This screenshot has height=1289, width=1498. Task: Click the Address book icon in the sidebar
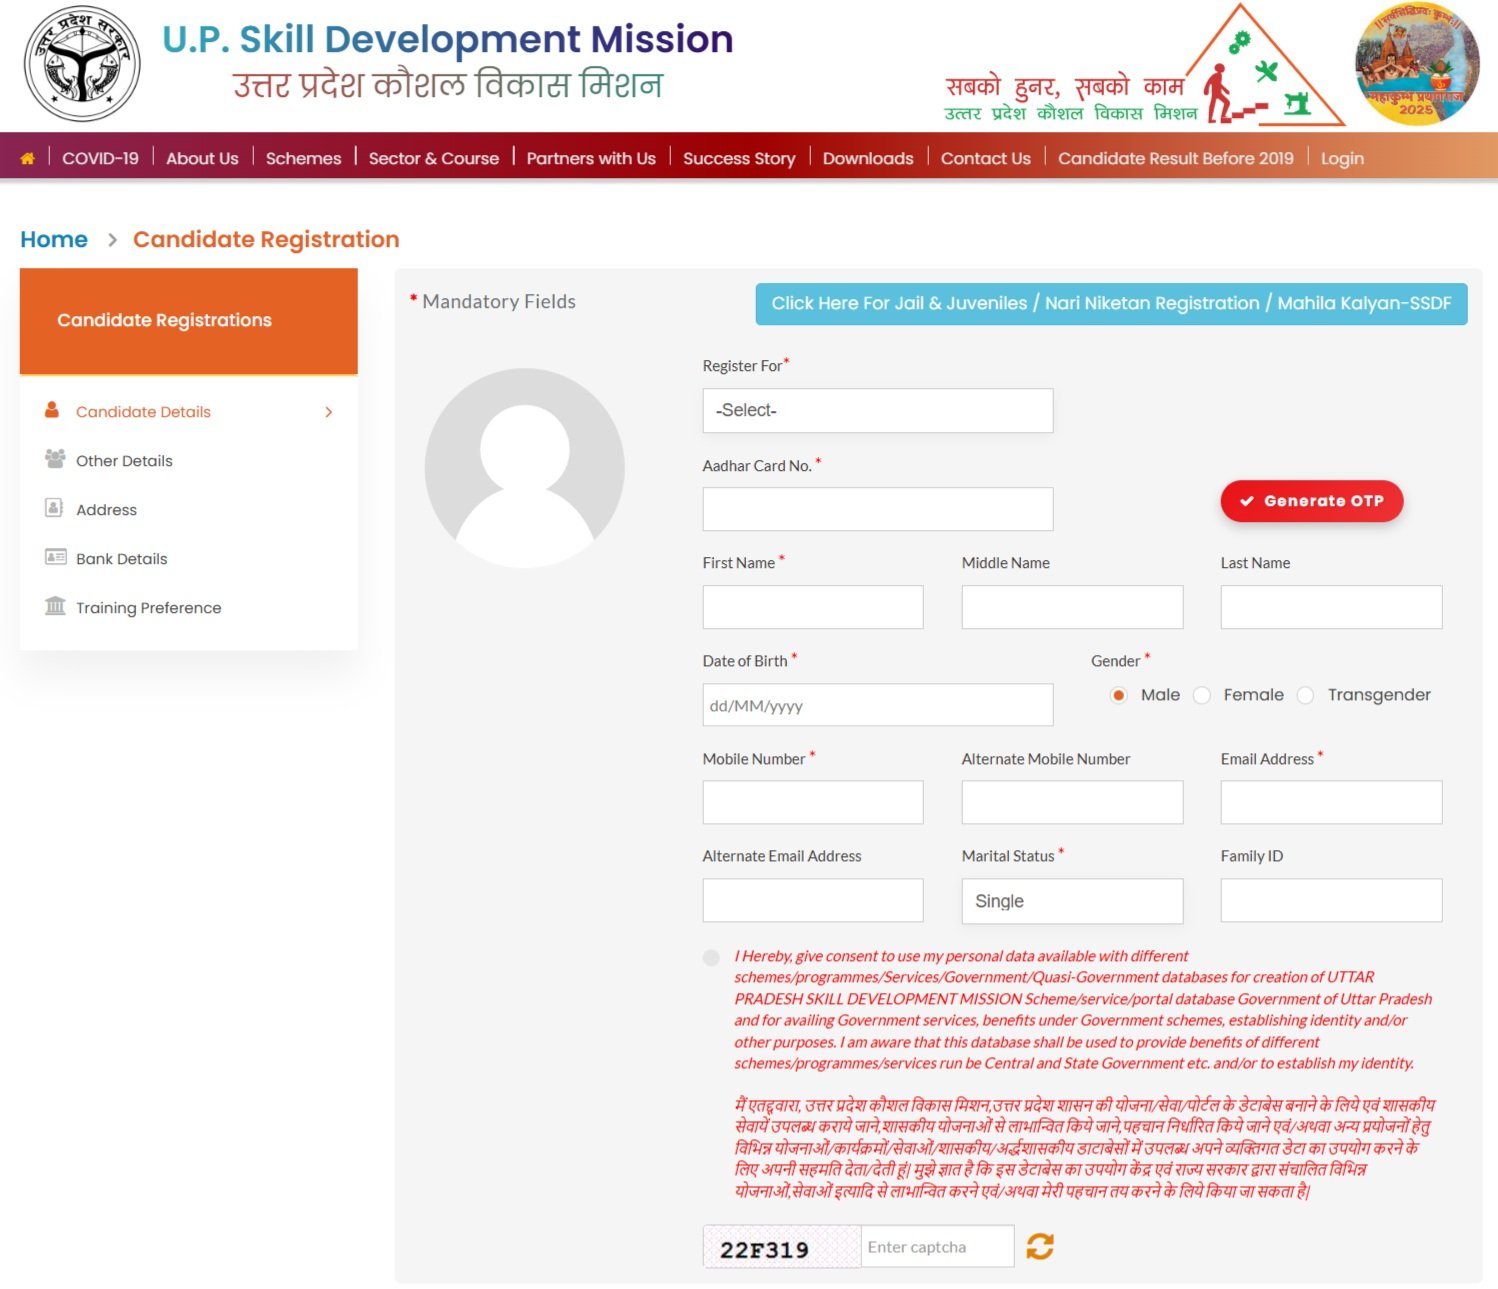pos(54,508)
